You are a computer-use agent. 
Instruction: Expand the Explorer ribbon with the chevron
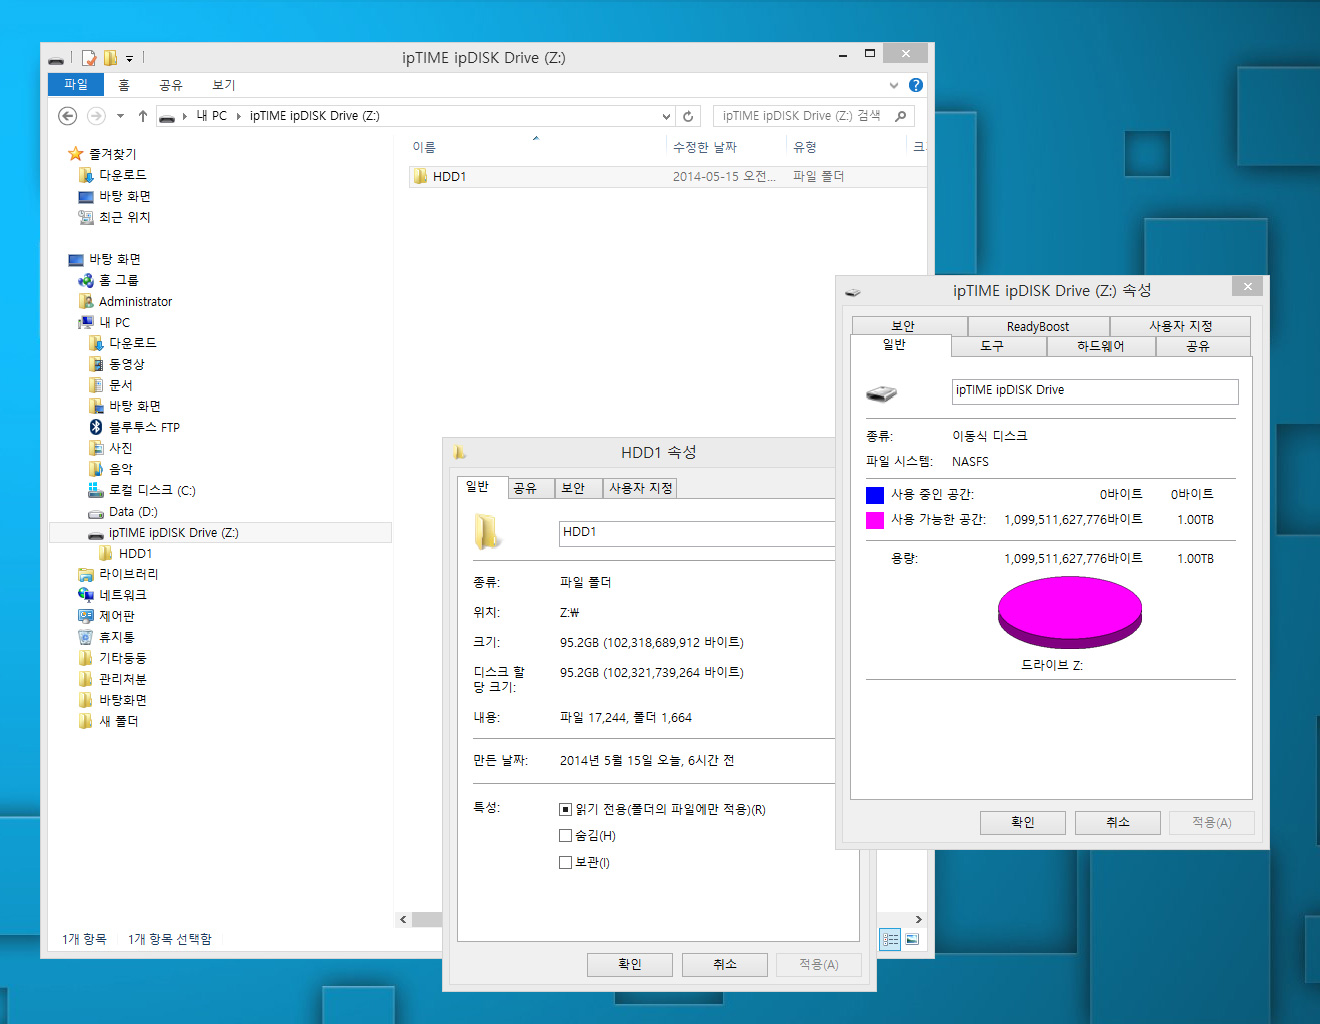click(x=894, y=85)
